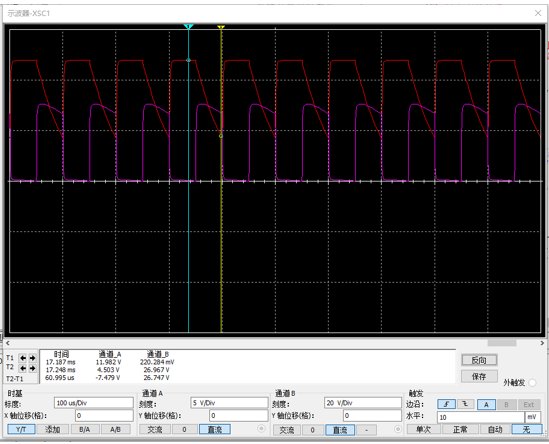
Task: Move cursor T1 right with its arrow
Action: (x=33, y=358)
